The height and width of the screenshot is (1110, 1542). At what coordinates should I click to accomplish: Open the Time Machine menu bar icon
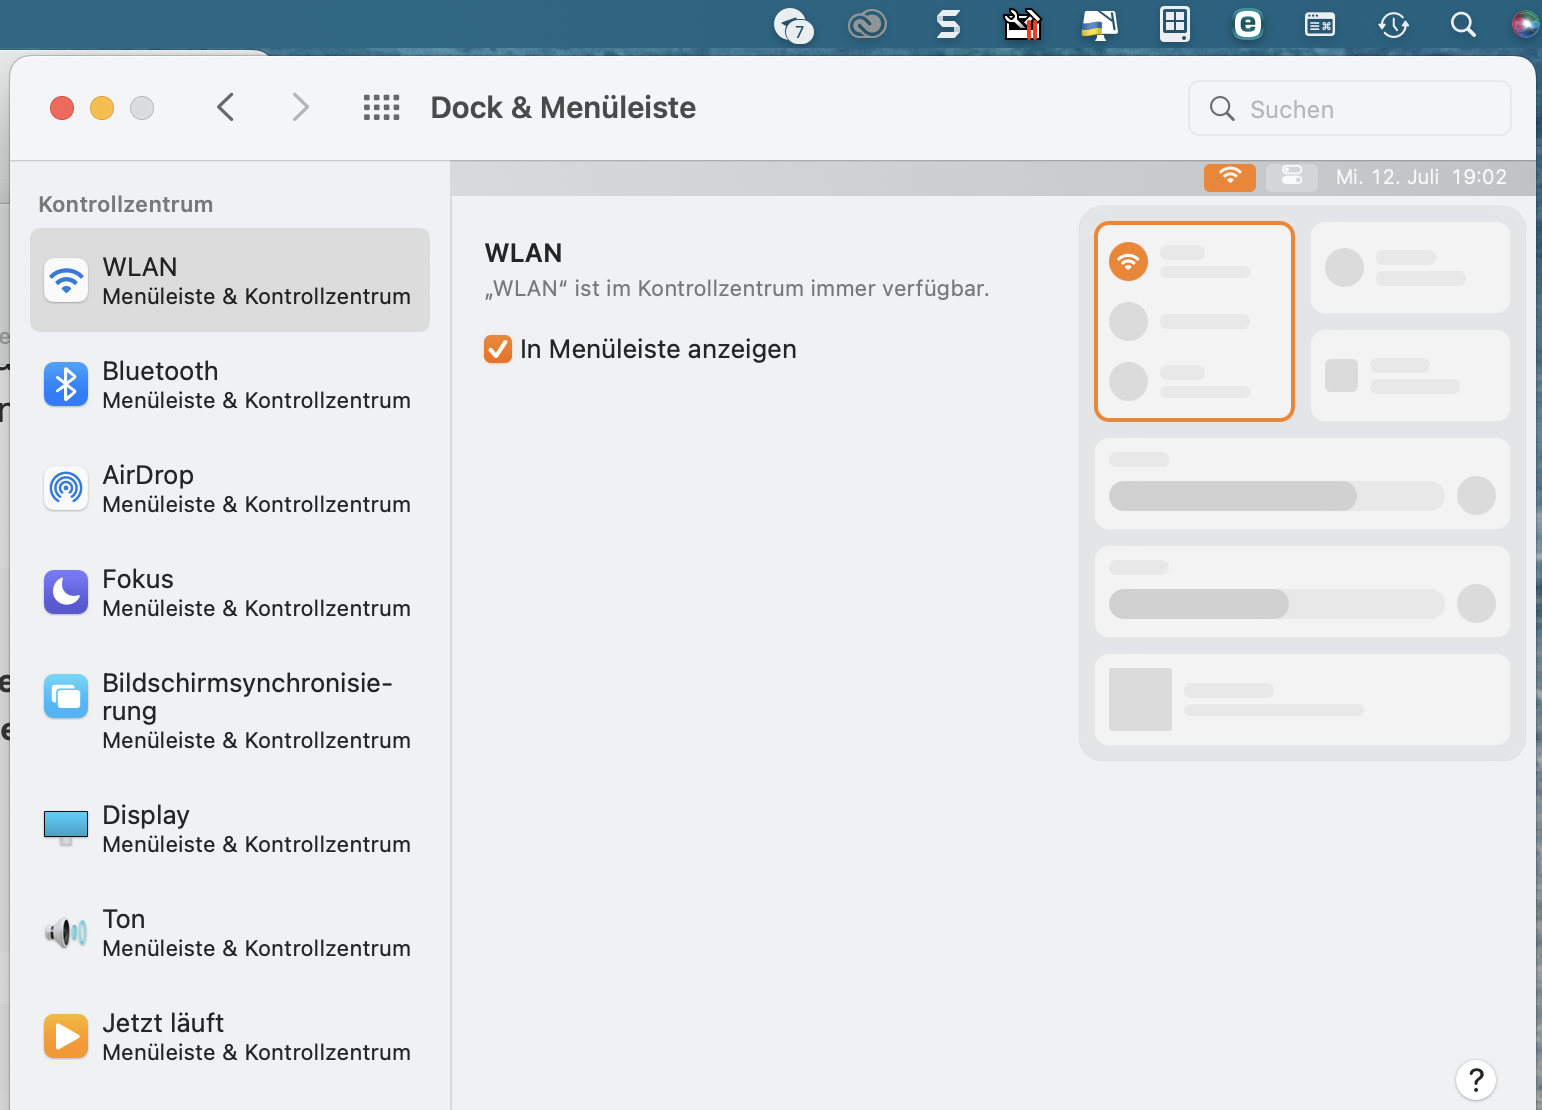(x=1393, y=24)
